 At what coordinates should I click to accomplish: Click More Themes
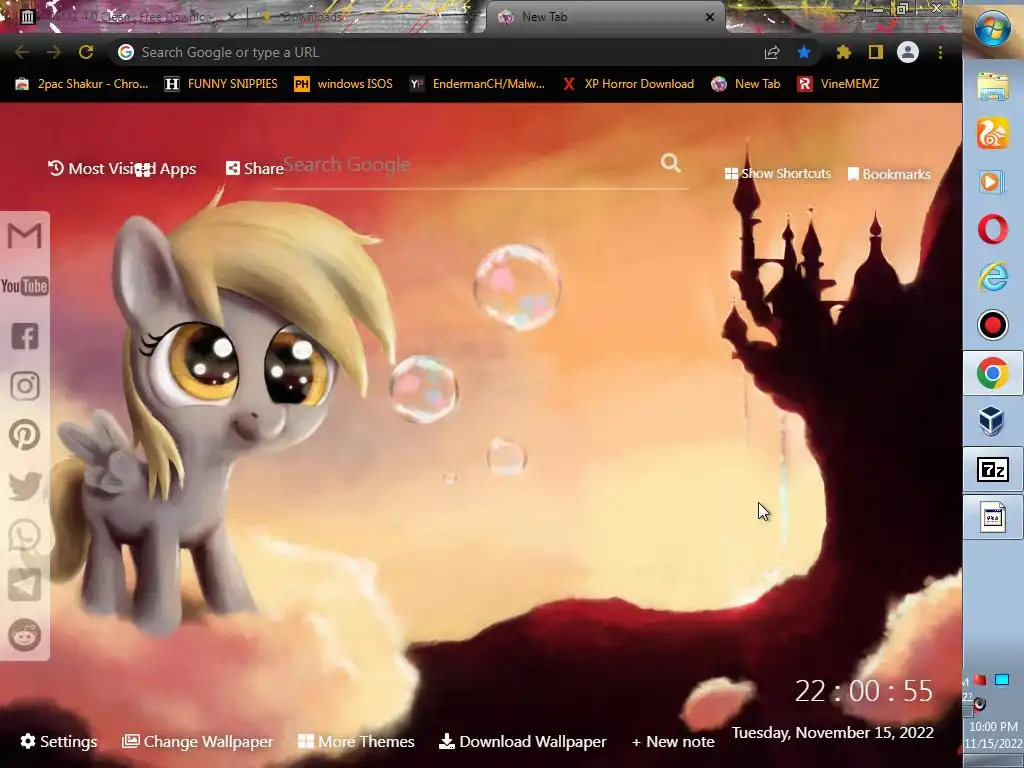pyautogui.click(x=356, y=741)
